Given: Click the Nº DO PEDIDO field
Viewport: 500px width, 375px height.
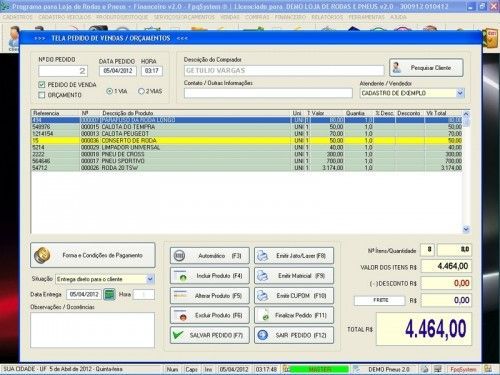Looking at the screenshot, I should click(x=63, y=71).
